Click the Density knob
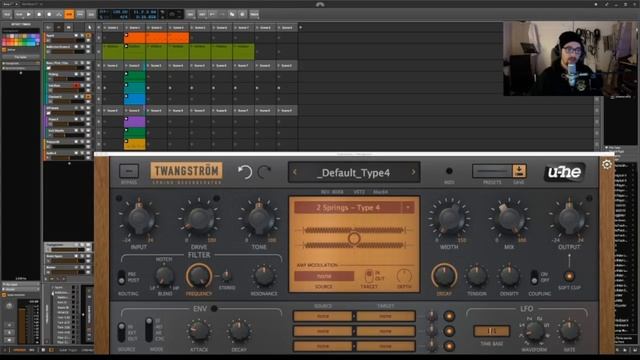Screen dimensions: 640x360 click(x=509, y=276)
